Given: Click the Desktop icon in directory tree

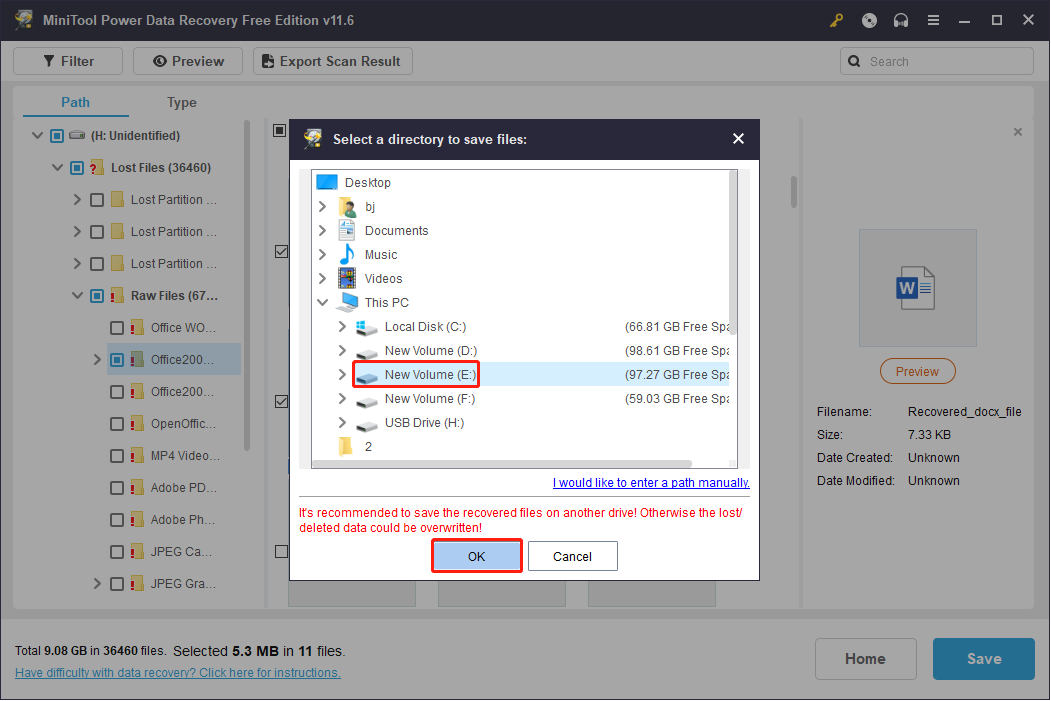Looking at the screenshot, I should [x=327, y=182].
